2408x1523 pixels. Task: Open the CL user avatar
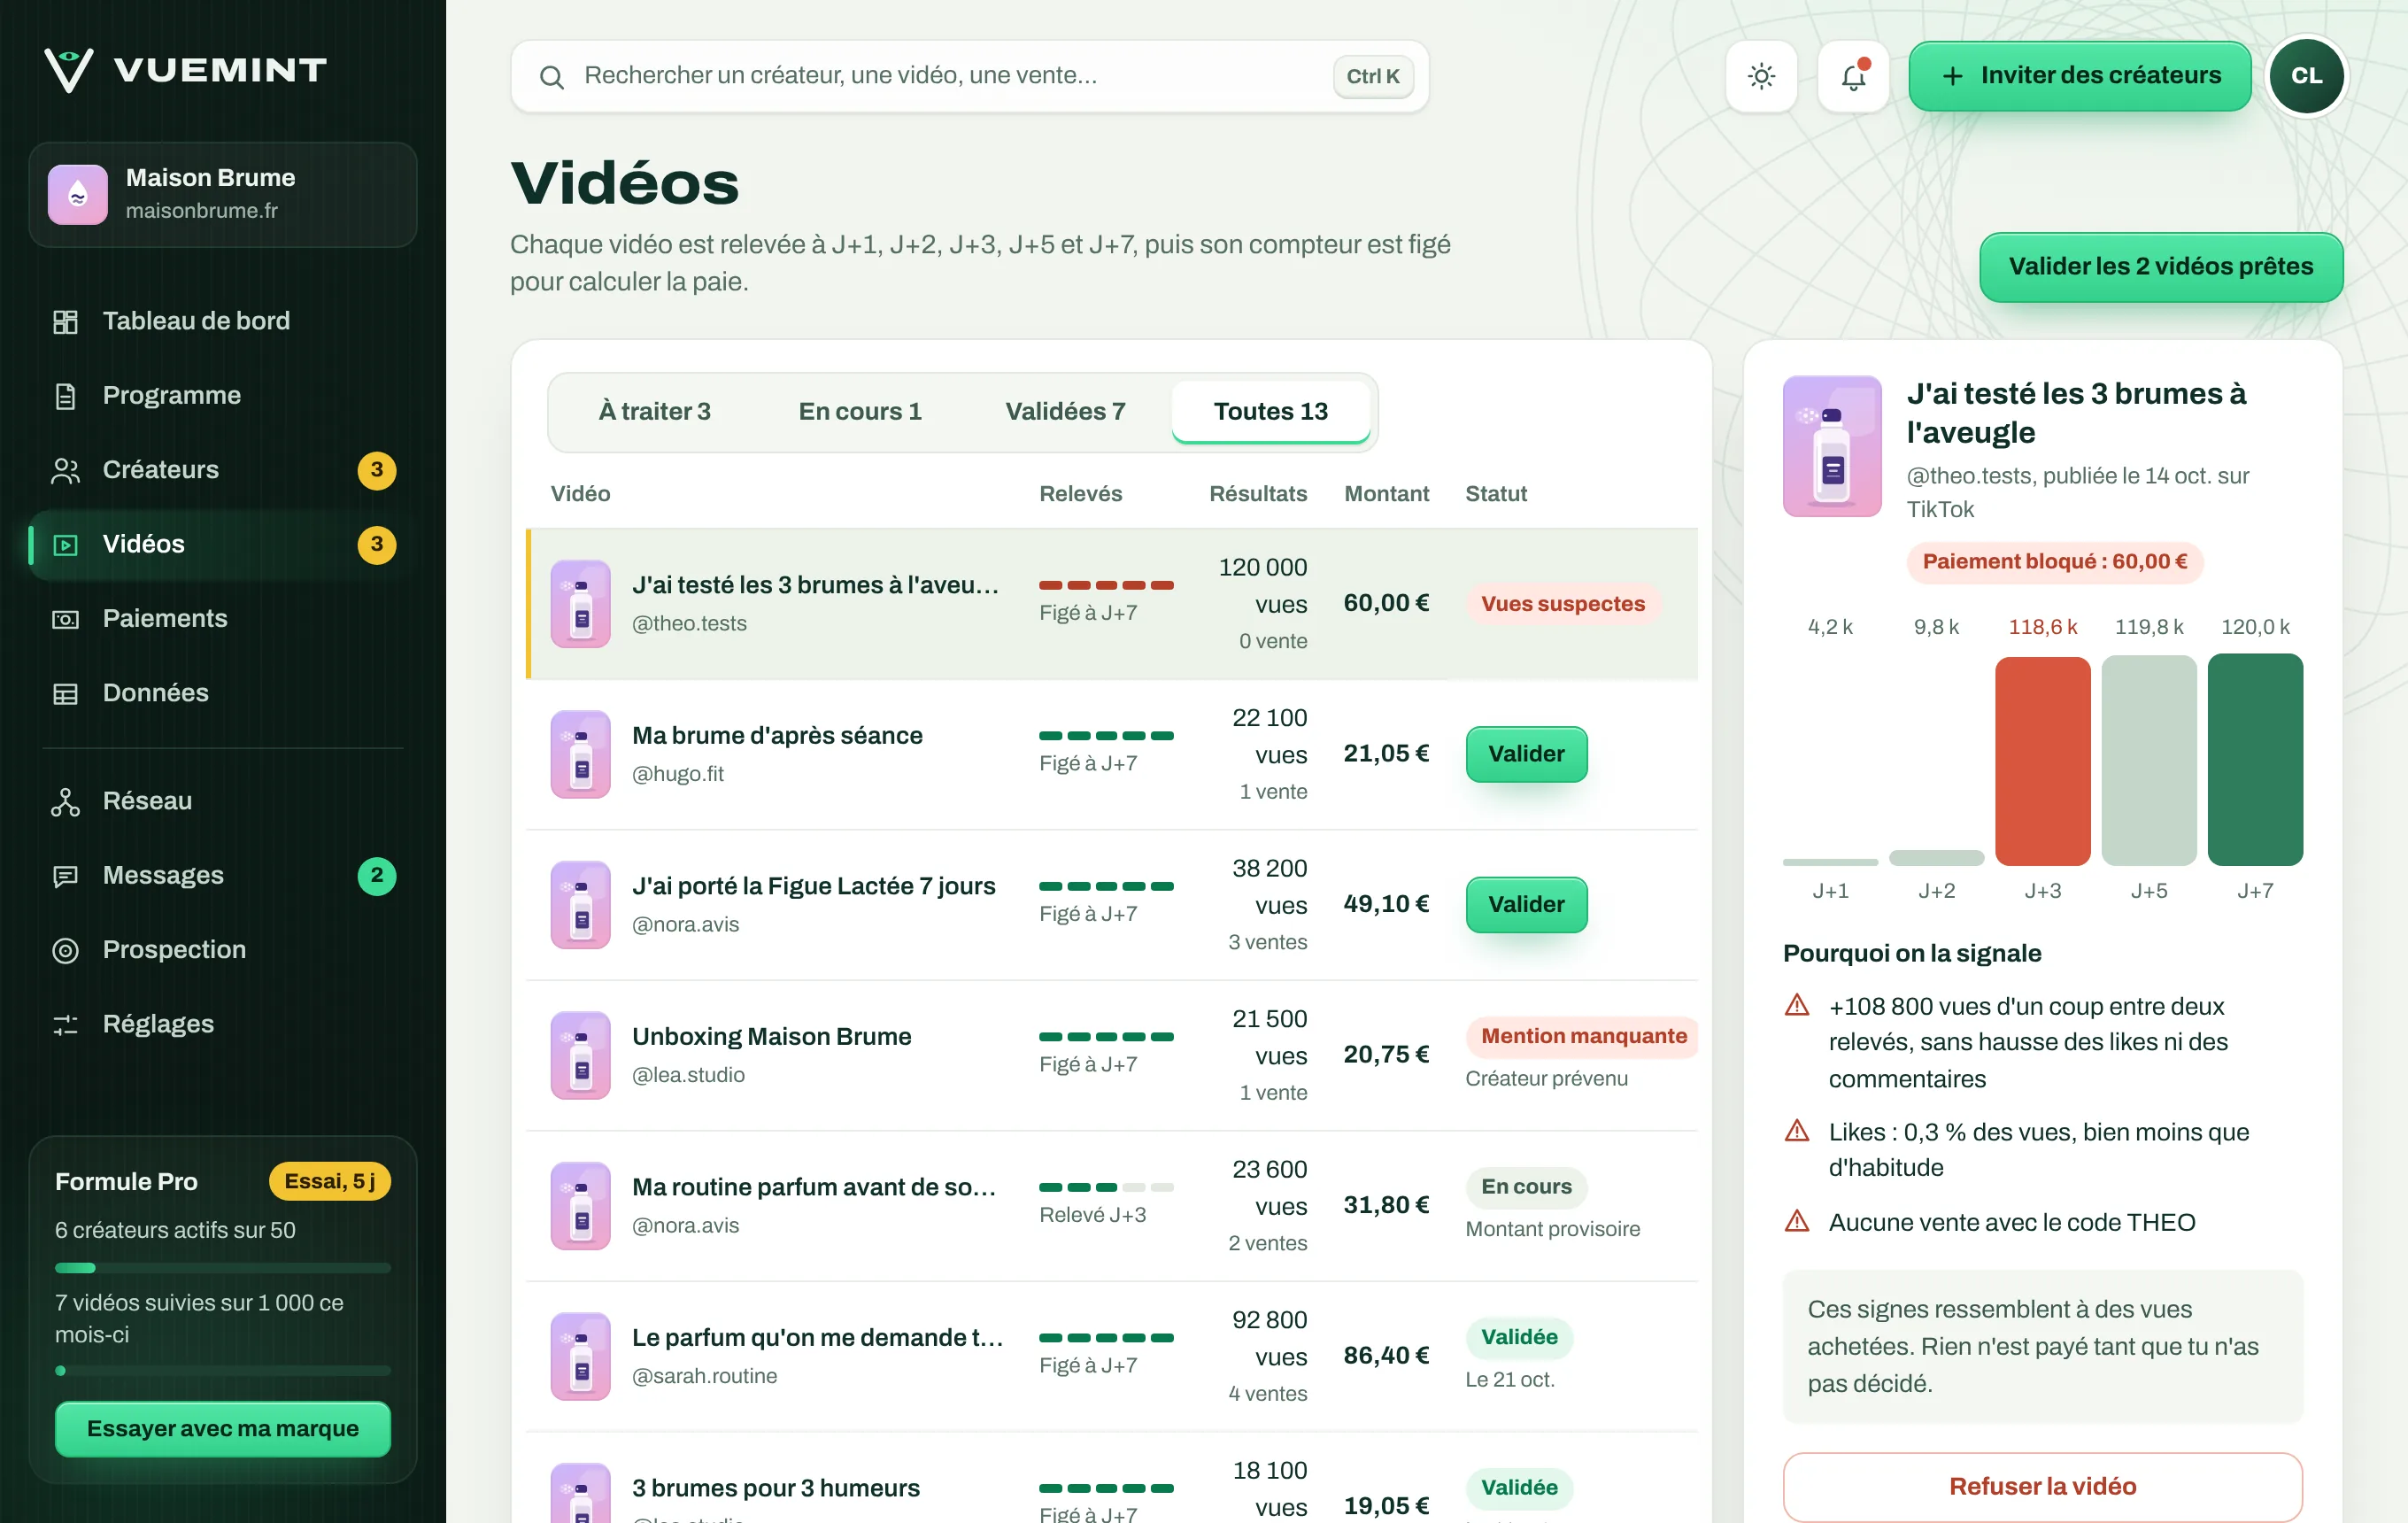coord(2306,76)
